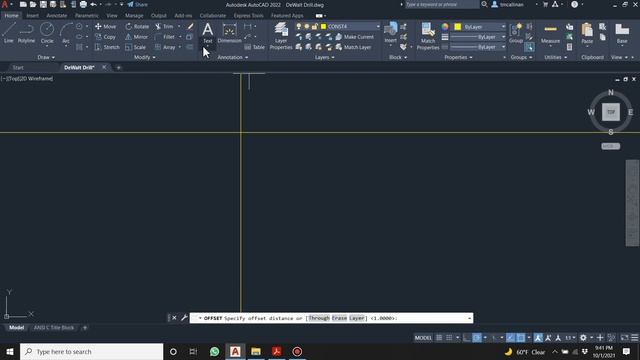The height and width of the screenshot is (360, 640).
Task: Select the Line tool
Action: 9,33
